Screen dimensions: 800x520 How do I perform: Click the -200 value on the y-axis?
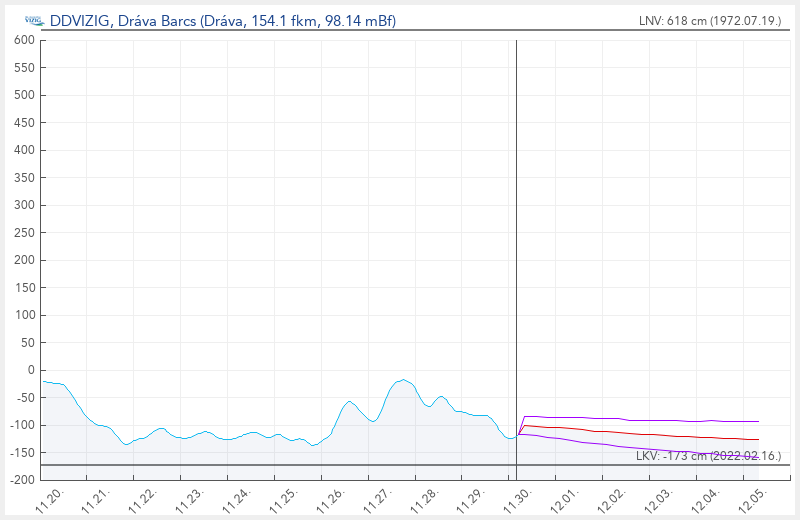pyautogui.click(x=20, y=480)
